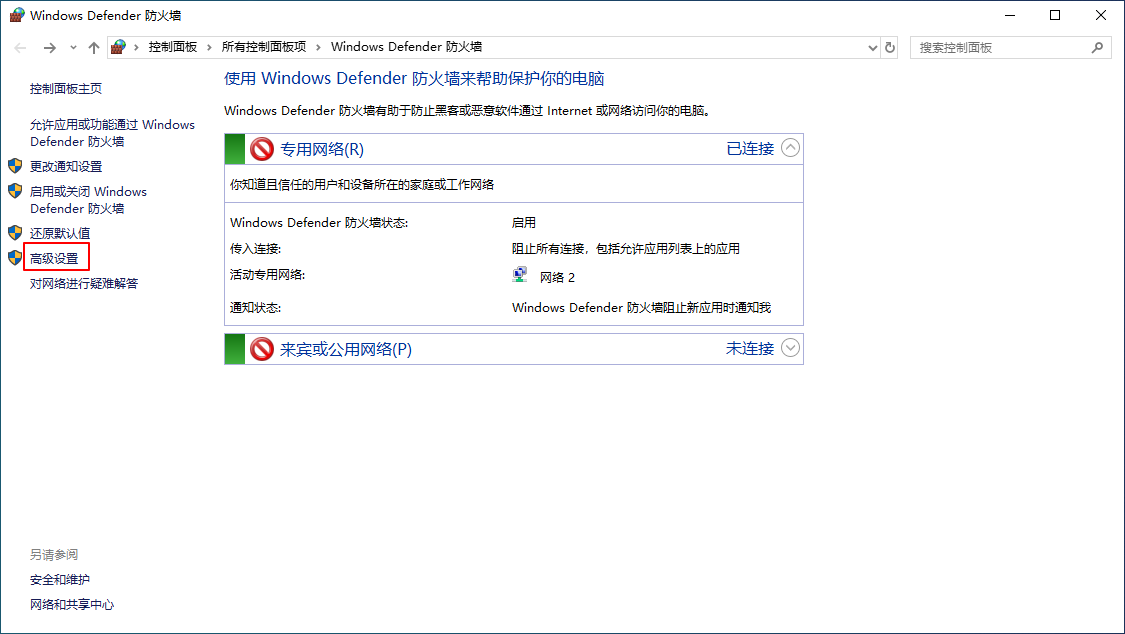
Task: Click the 专用网络(R) header title
Action: [322, 149]
